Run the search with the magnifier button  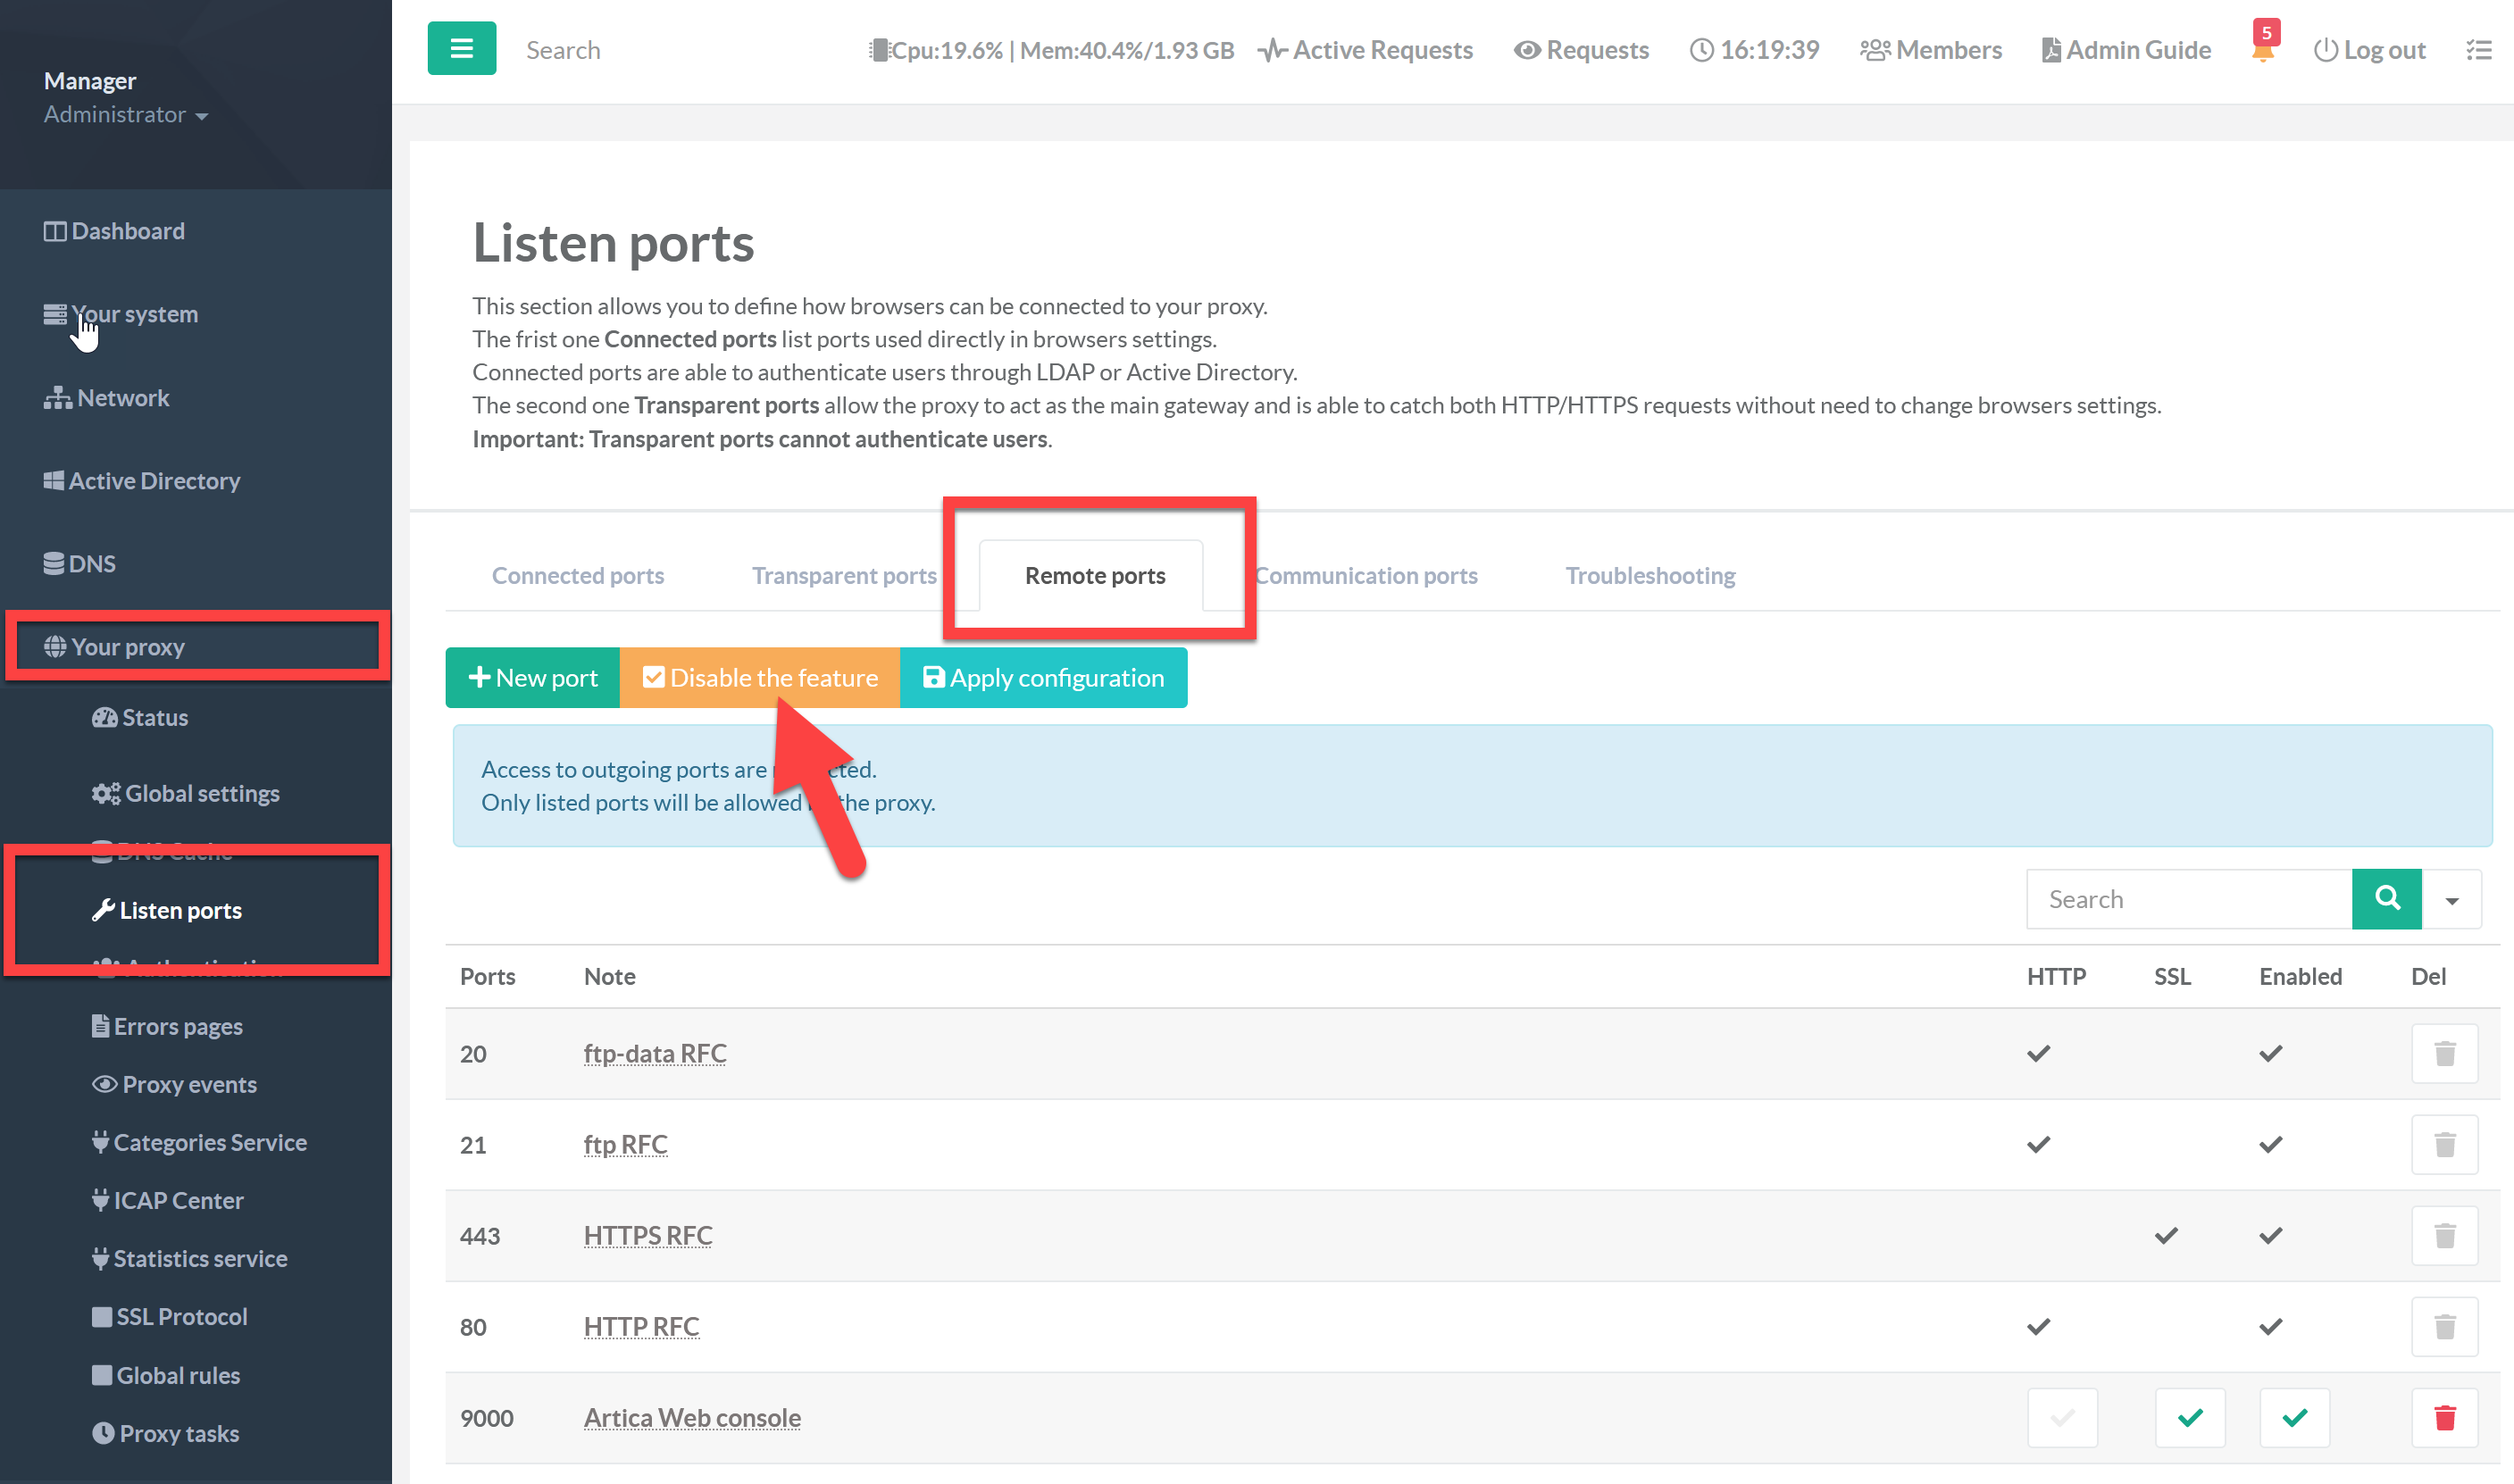click(x=2386, y=898)
